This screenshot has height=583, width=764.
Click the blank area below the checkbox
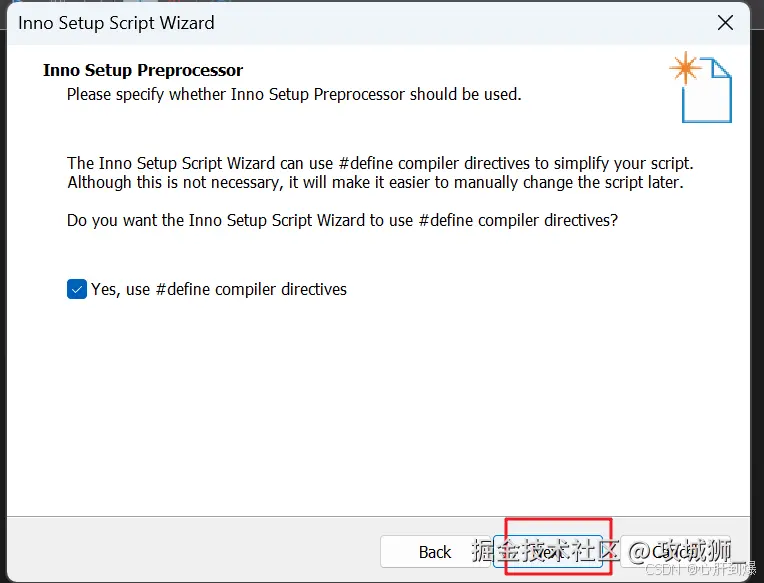pyautogui.click(x=380, y=400)
